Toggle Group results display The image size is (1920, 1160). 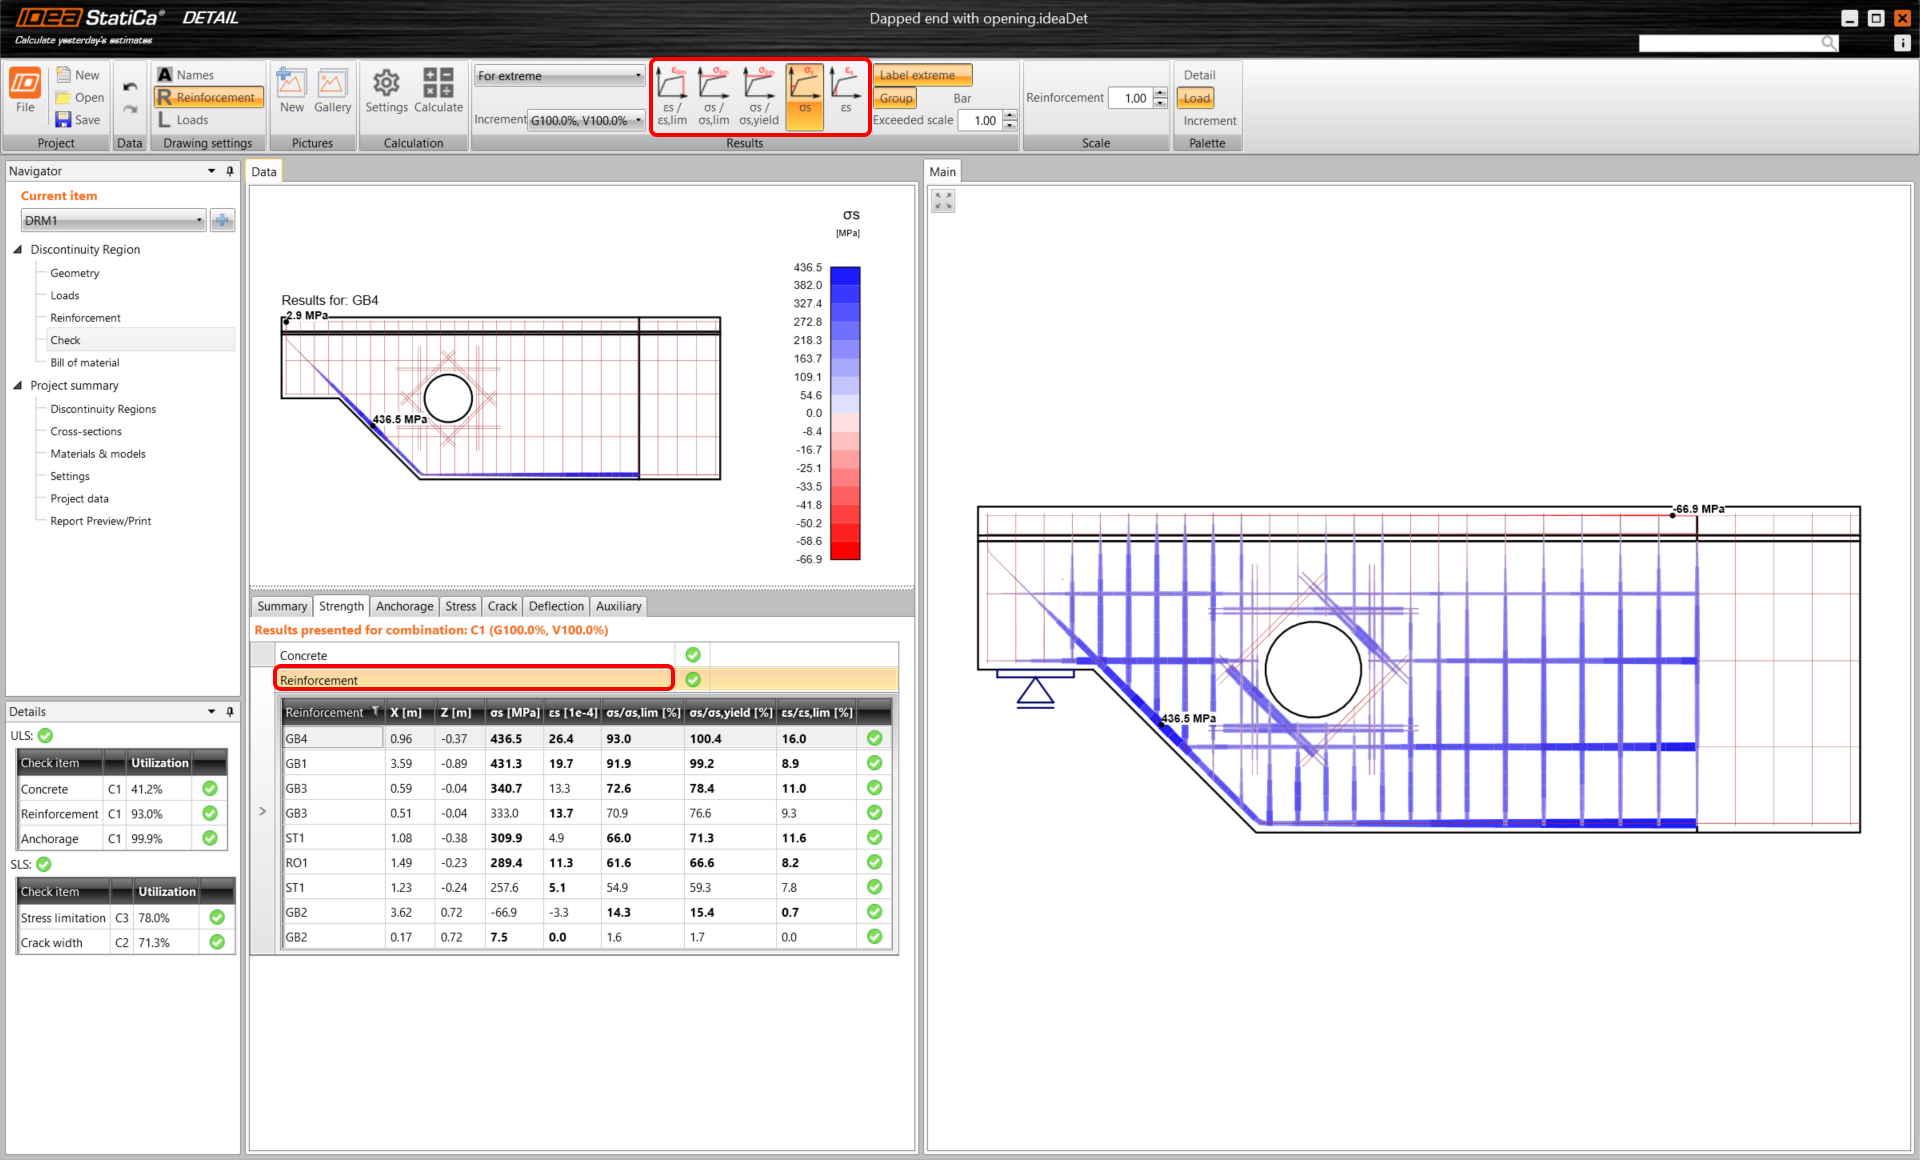click(x=895, y=98)
